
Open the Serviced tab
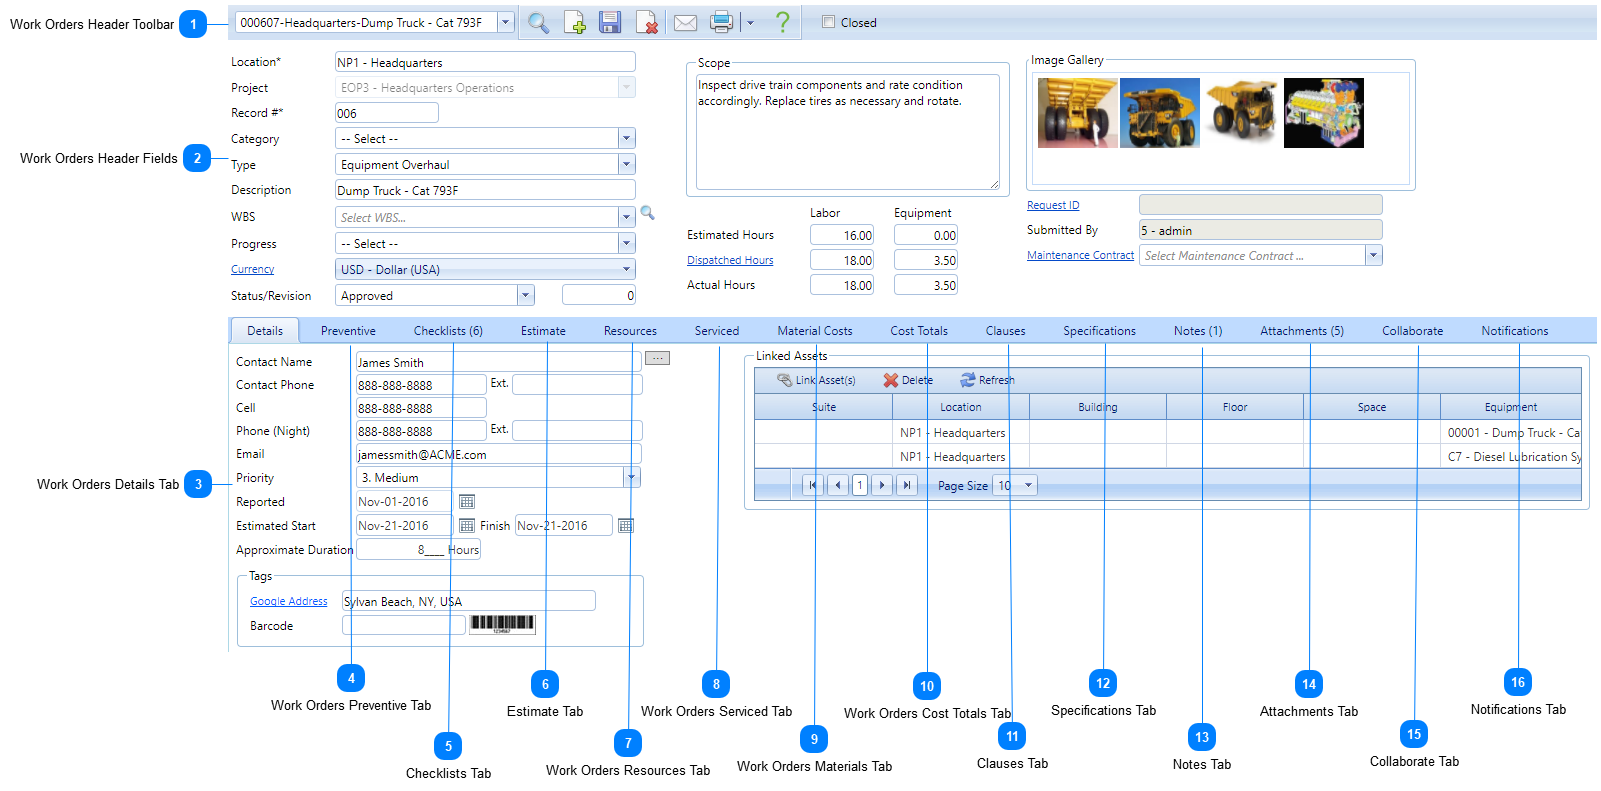(x=717, y=331)
